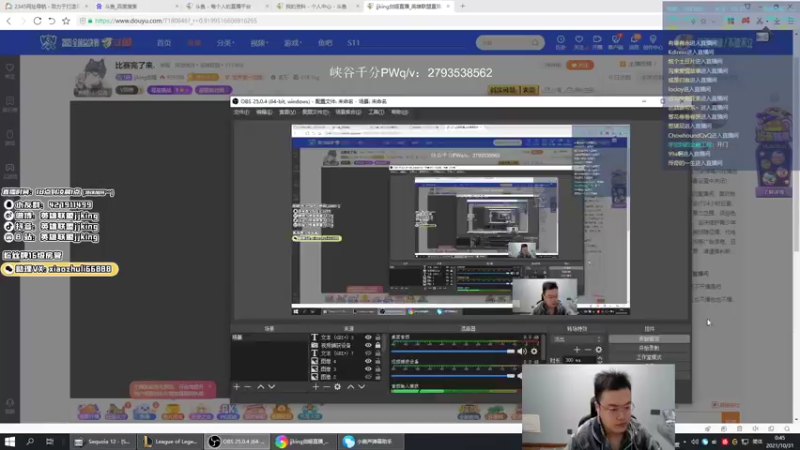The image size is (800, 450).
Task: Bookmark the page with the star icon in toolbar
Action: coord(66,21)
